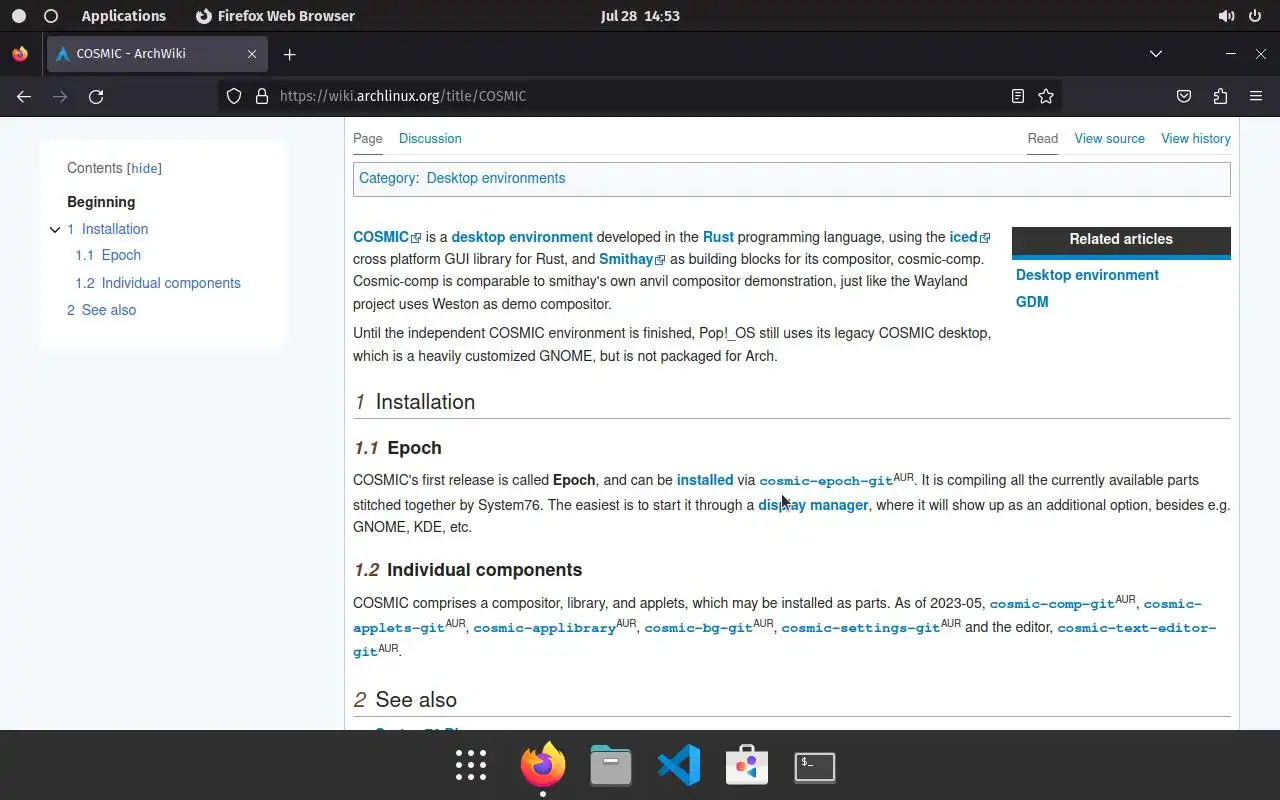
Task: Collapse the Installation section in contents
Action: (55, 230)
